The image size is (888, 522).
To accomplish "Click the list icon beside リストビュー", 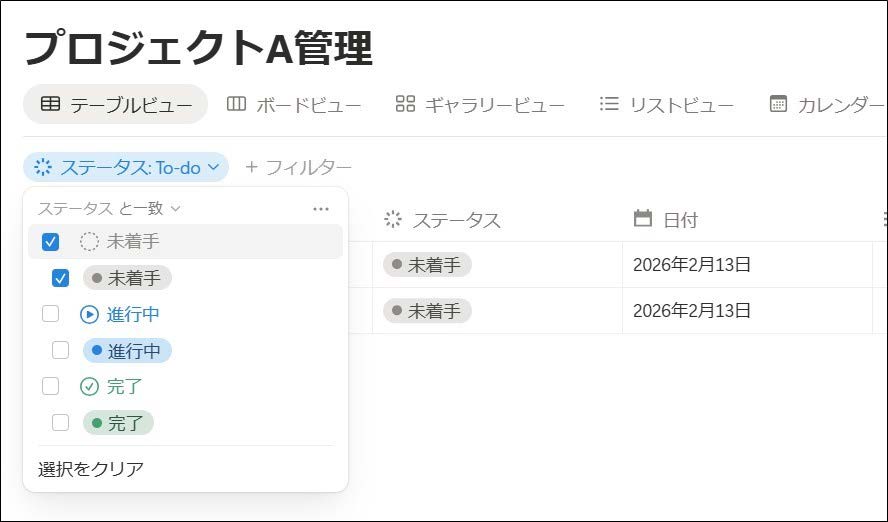I will [608, 104].
